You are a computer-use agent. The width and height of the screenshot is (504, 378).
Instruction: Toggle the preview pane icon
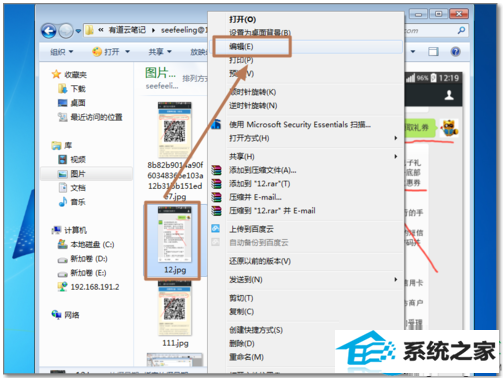(433, 52)
